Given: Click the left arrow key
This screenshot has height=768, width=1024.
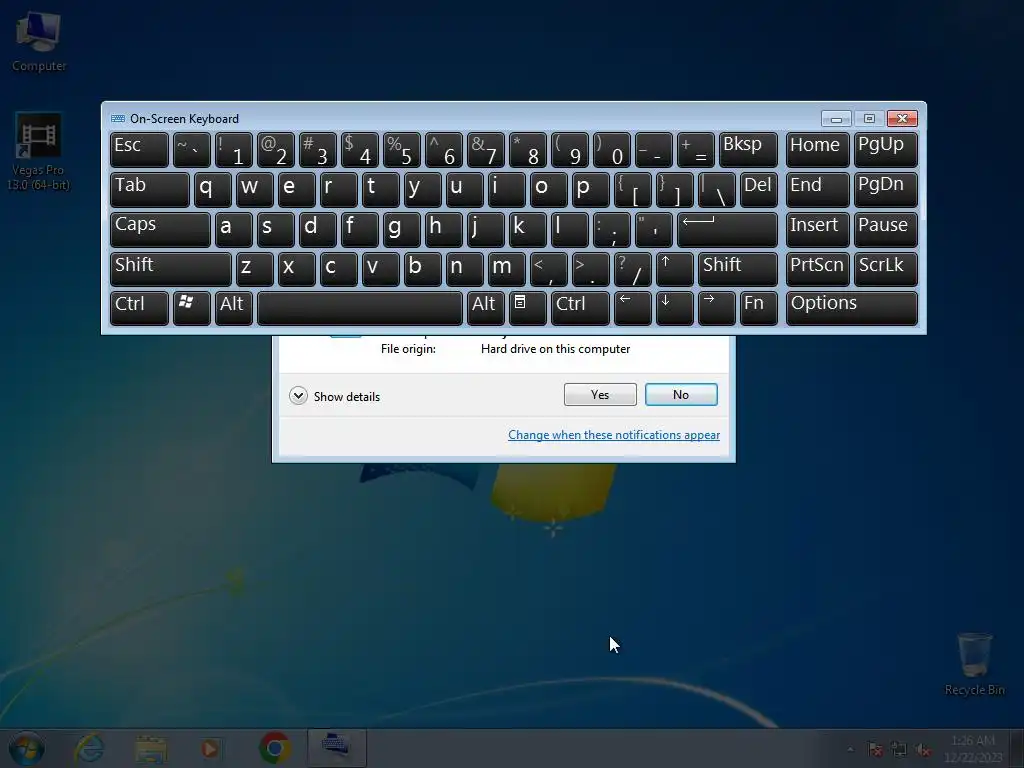Looking at the screenshot, I should pos(632,308).
